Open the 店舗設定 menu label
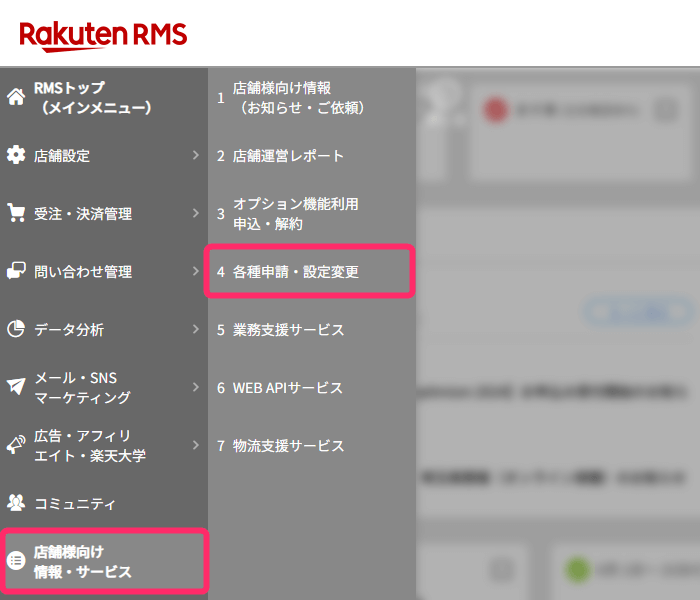Viewport: 700px width, 600px height. point(62,156)
